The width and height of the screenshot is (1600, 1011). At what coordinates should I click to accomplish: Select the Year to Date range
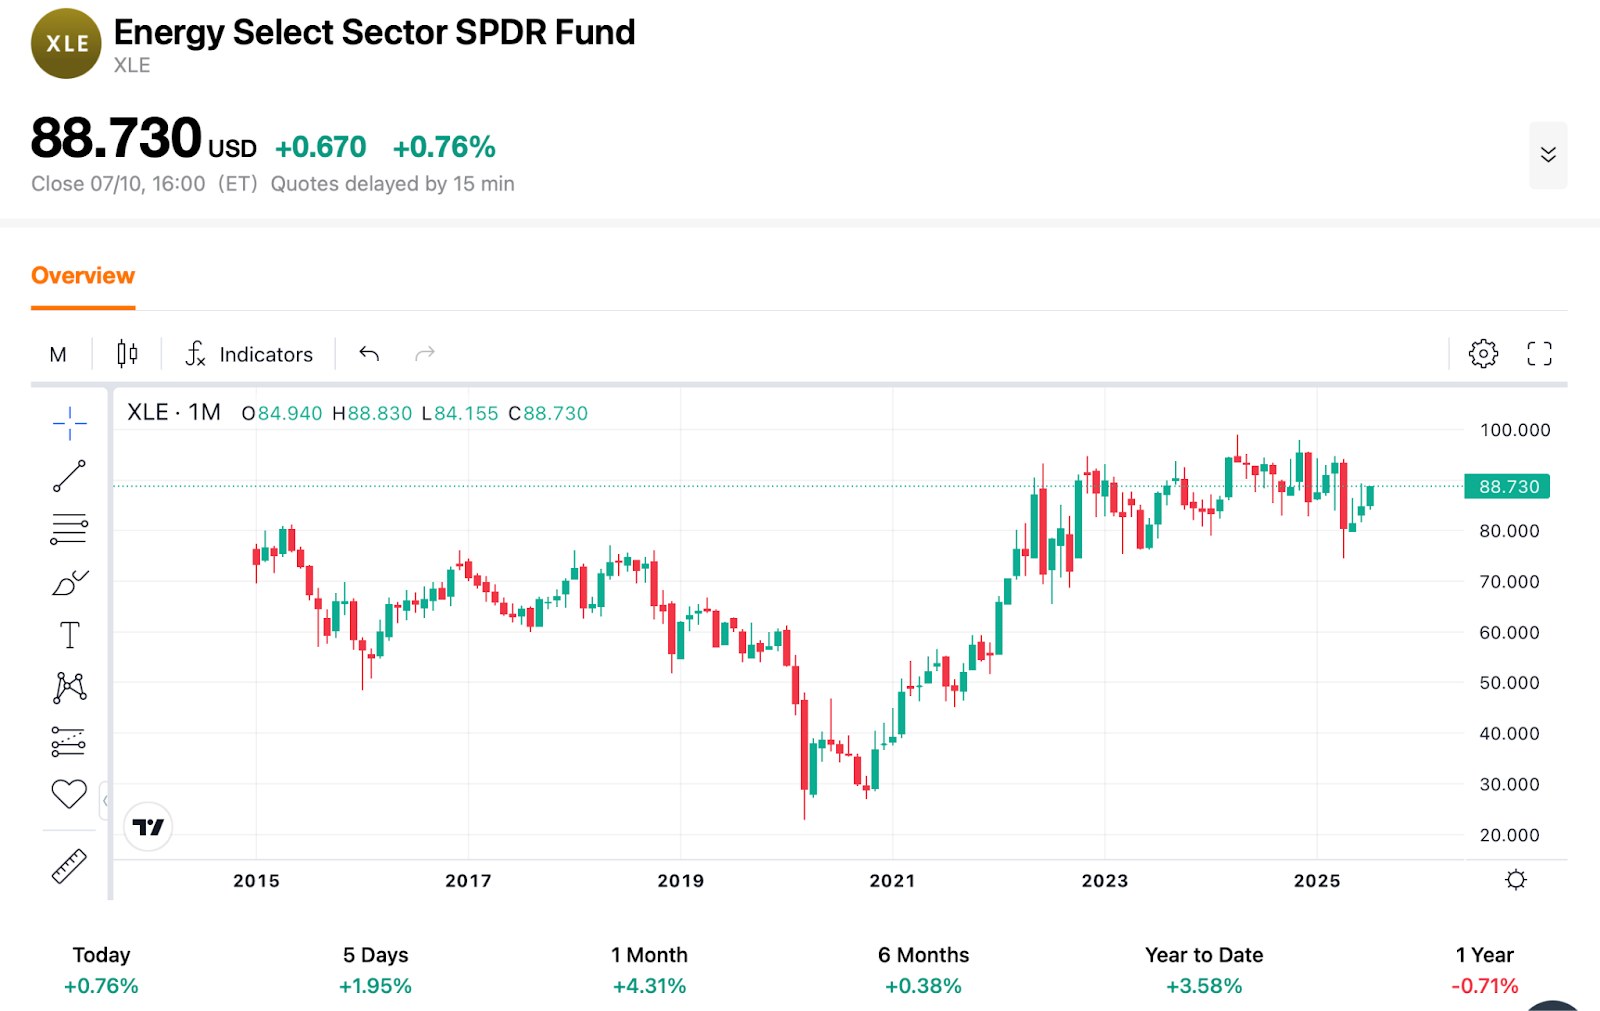pos(1204,970)
